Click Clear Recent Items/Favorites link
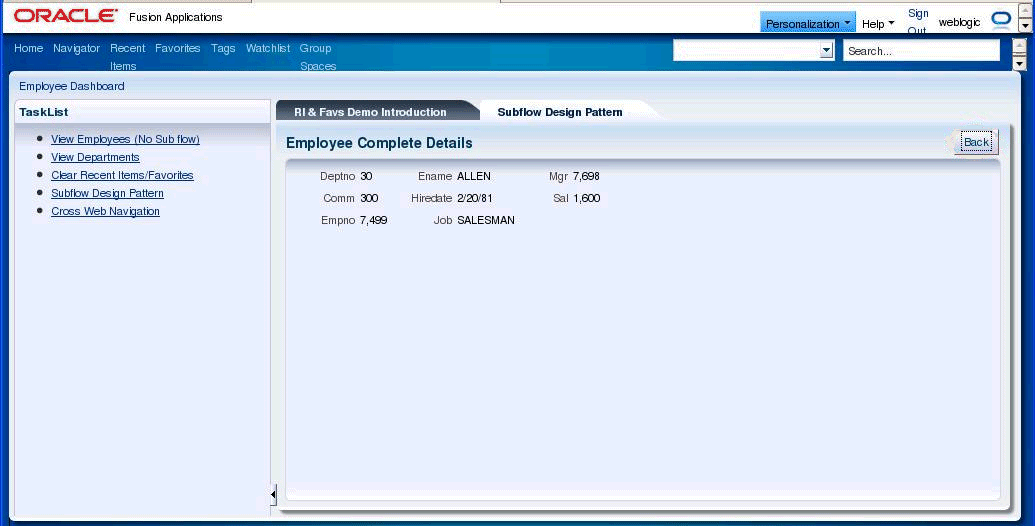1035x526 pixels. [122, 176]
